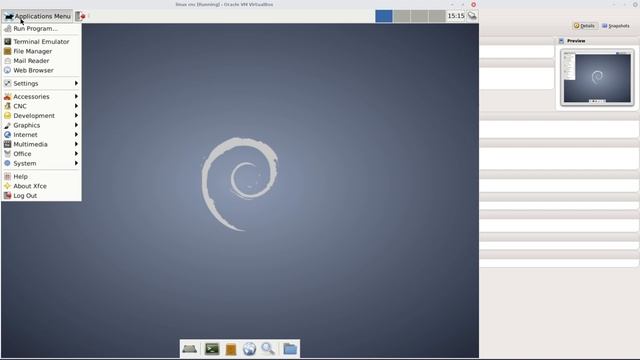Open the blue folder icon in dock

click(x=290, y=349)
